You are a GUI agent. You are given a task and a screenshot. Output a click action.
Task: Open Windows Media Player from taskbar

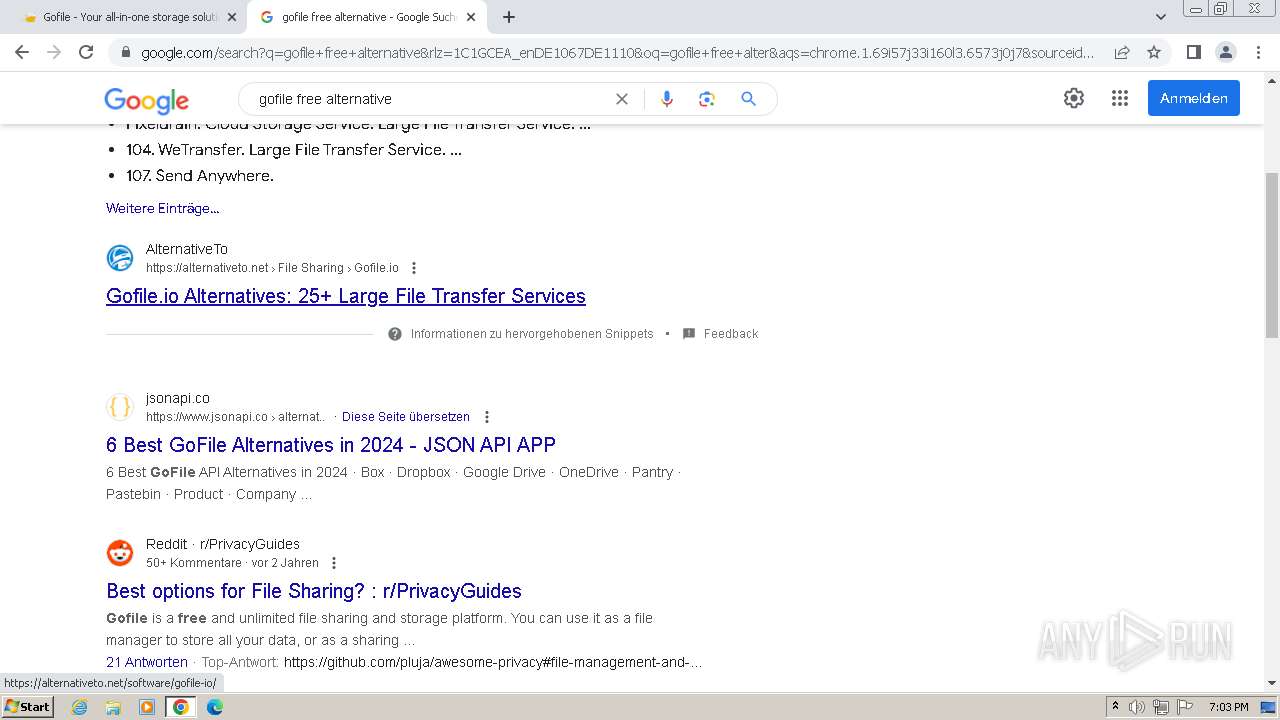(x=147, y=707)
